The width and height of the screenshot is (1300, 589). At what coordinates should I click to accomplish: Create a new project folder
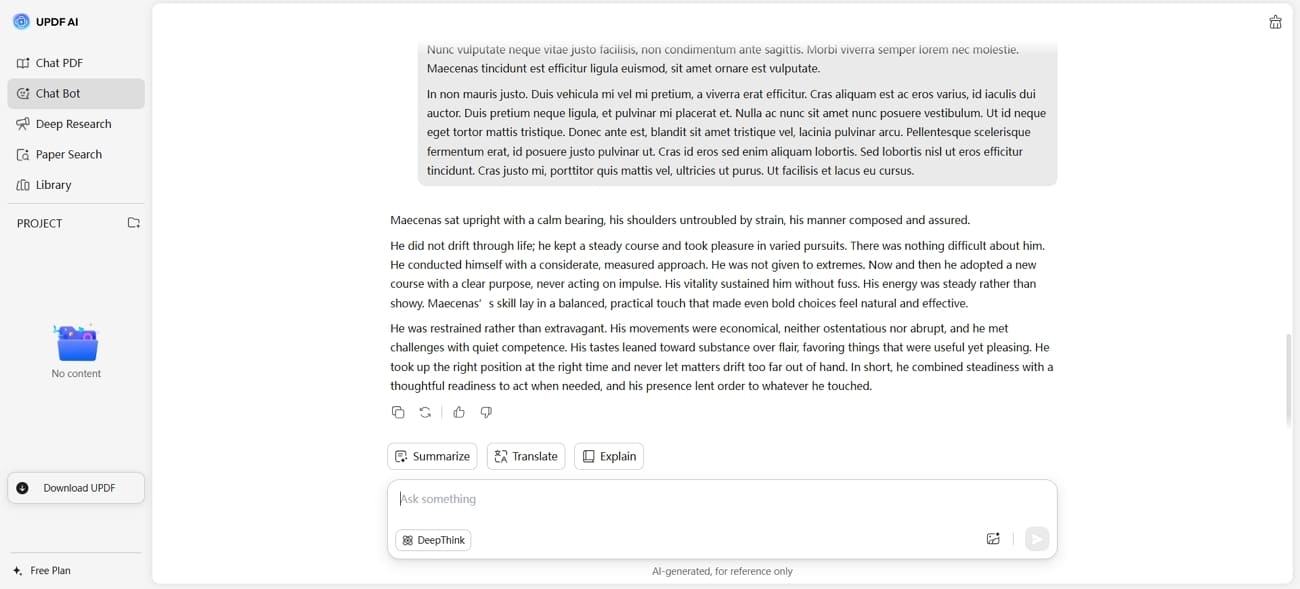134,223
